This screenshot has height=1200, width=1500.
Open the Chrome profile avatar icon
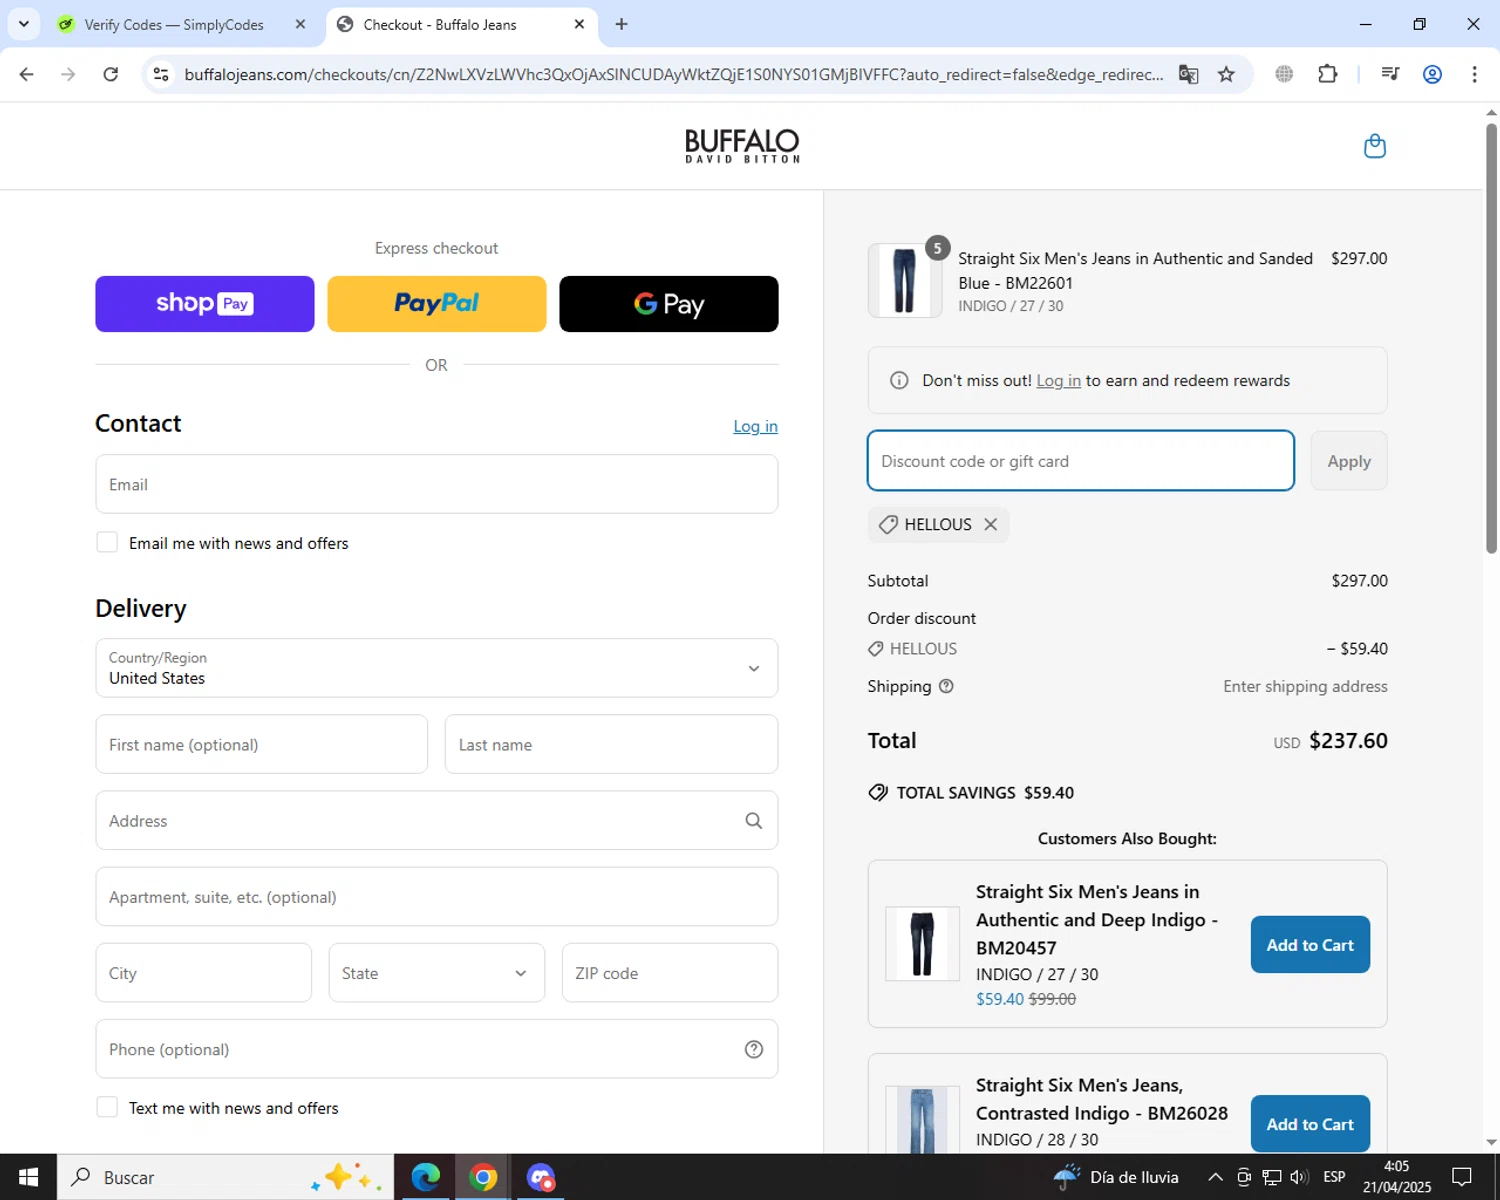(1432, 74)
